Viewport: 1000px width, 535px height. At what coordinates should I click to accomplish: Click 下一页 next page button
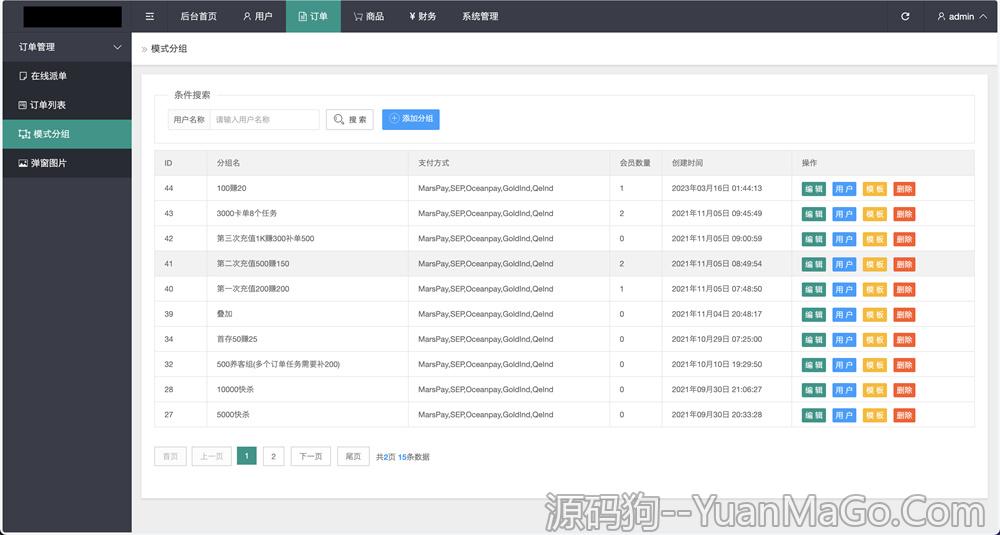pos(311,457)
